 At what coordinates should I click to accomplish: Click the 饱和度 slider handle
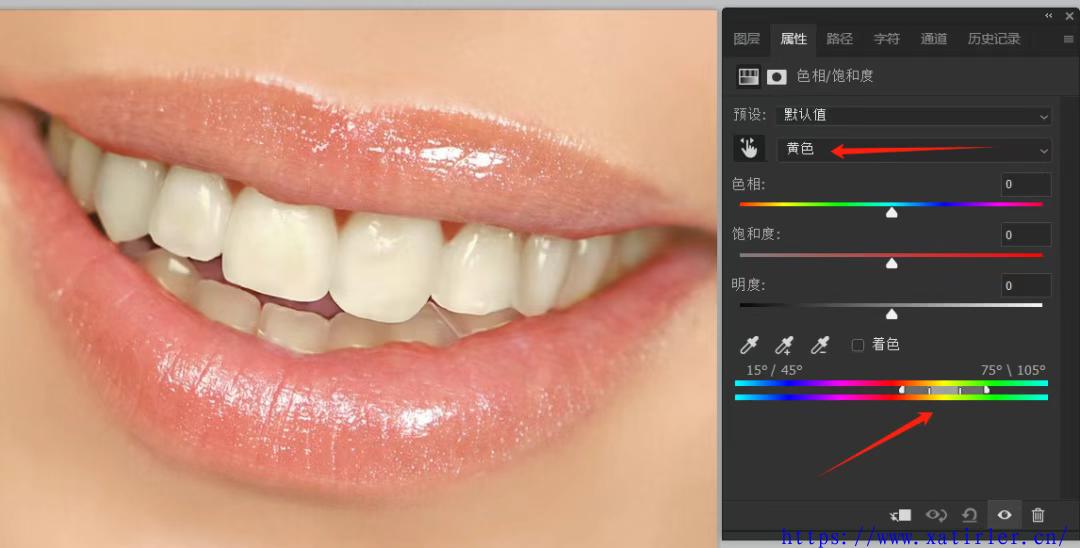[892, 263]
